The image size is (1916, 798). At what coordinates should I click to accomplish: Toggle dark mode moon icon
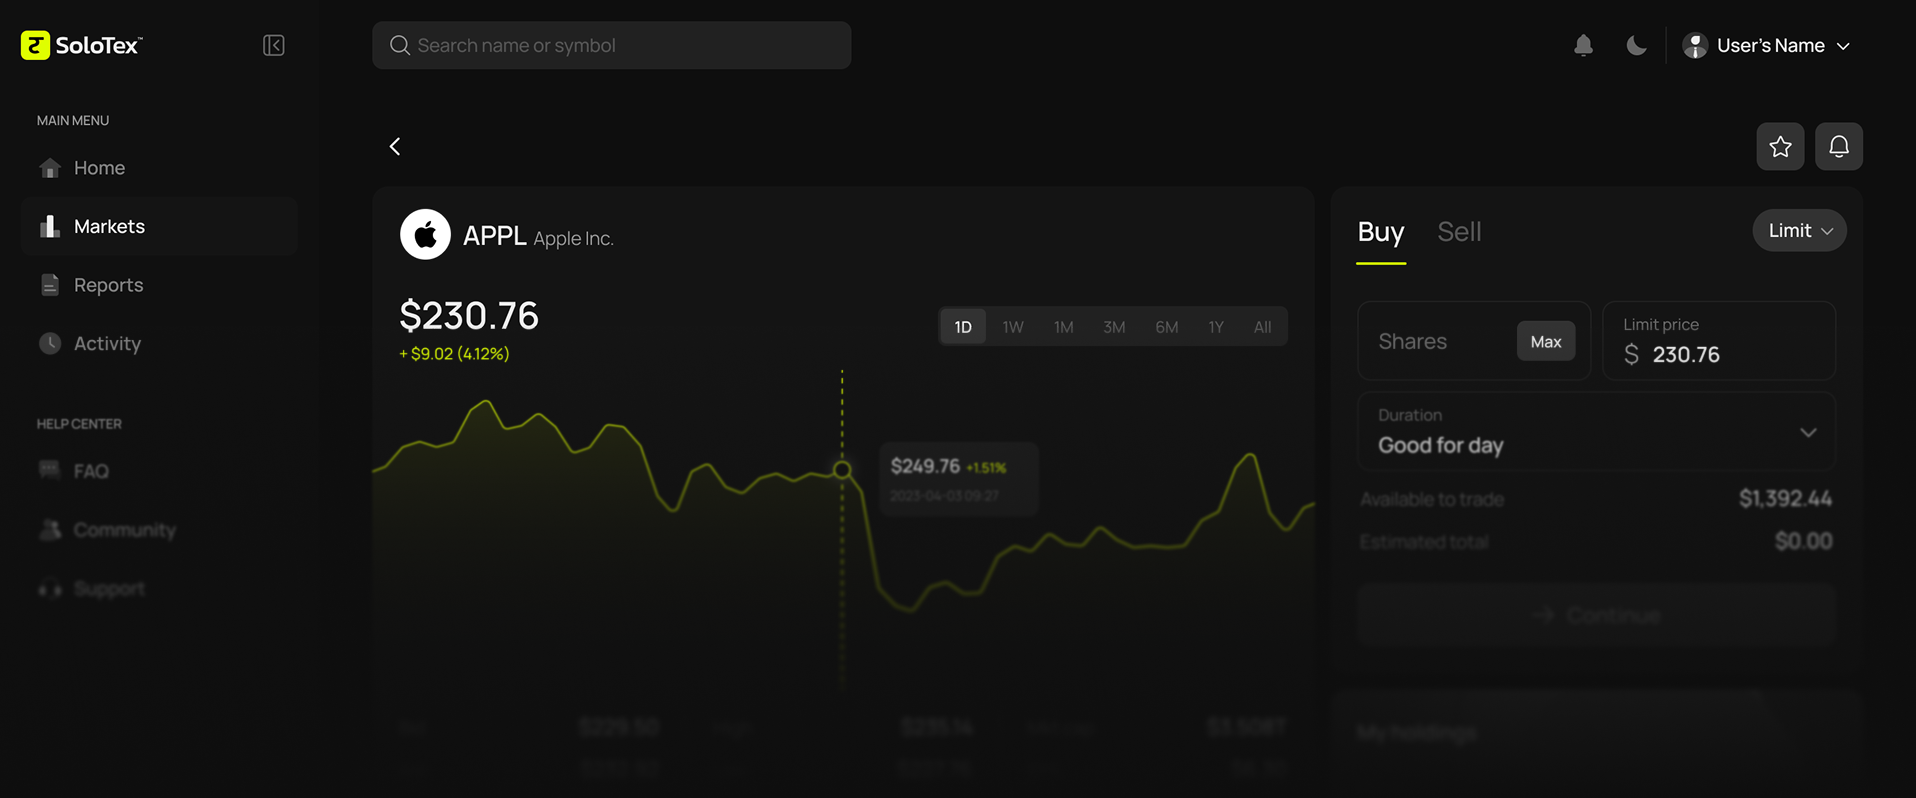tap(1636, 45)
